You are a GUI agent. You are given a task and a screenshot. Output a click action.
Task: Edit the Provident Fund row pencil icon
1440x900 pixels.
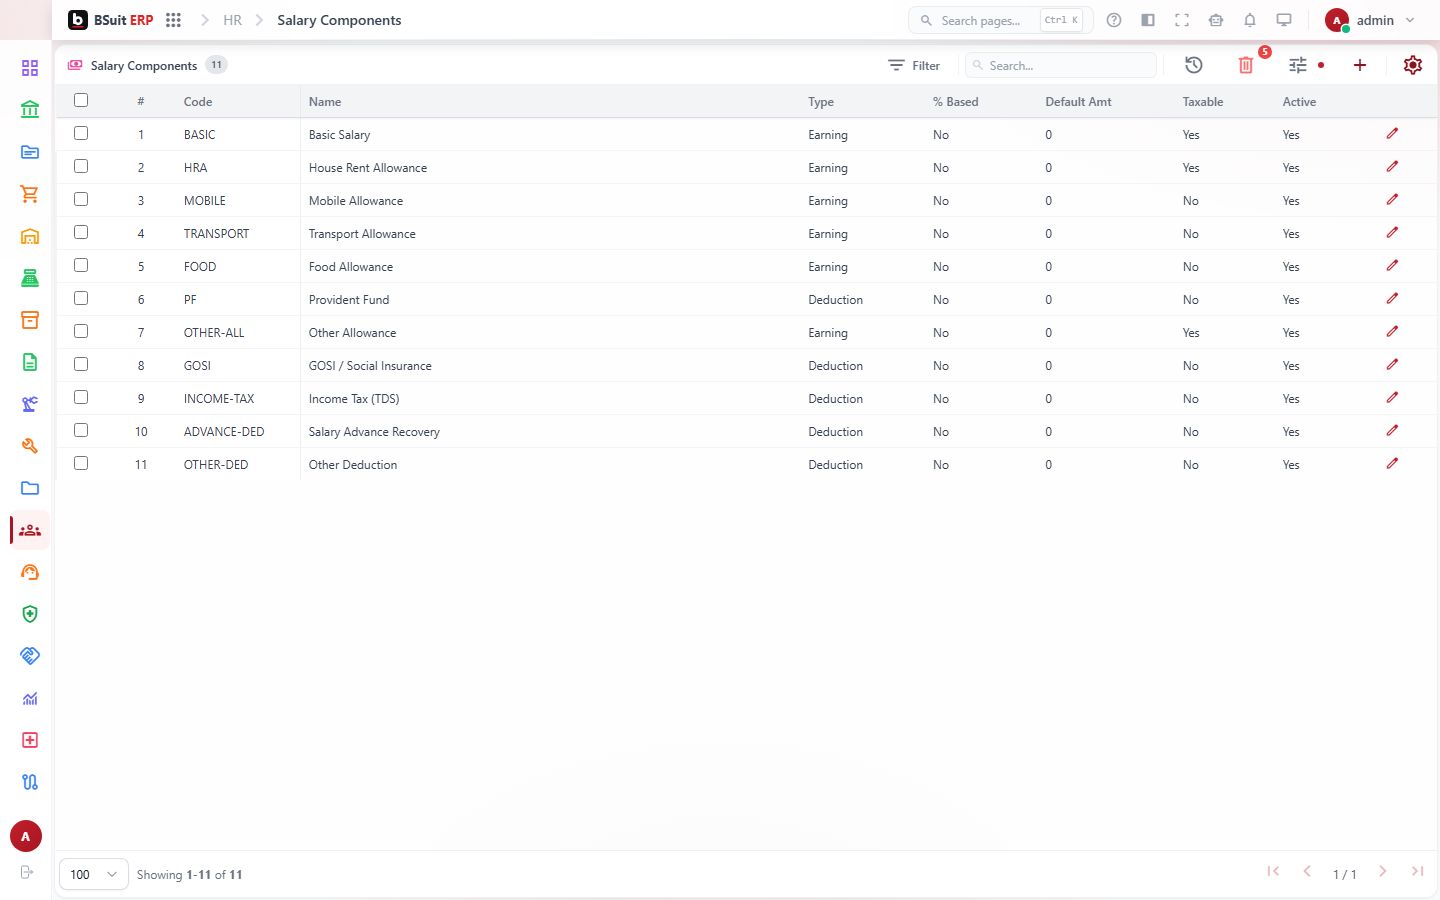[1392, 299]
